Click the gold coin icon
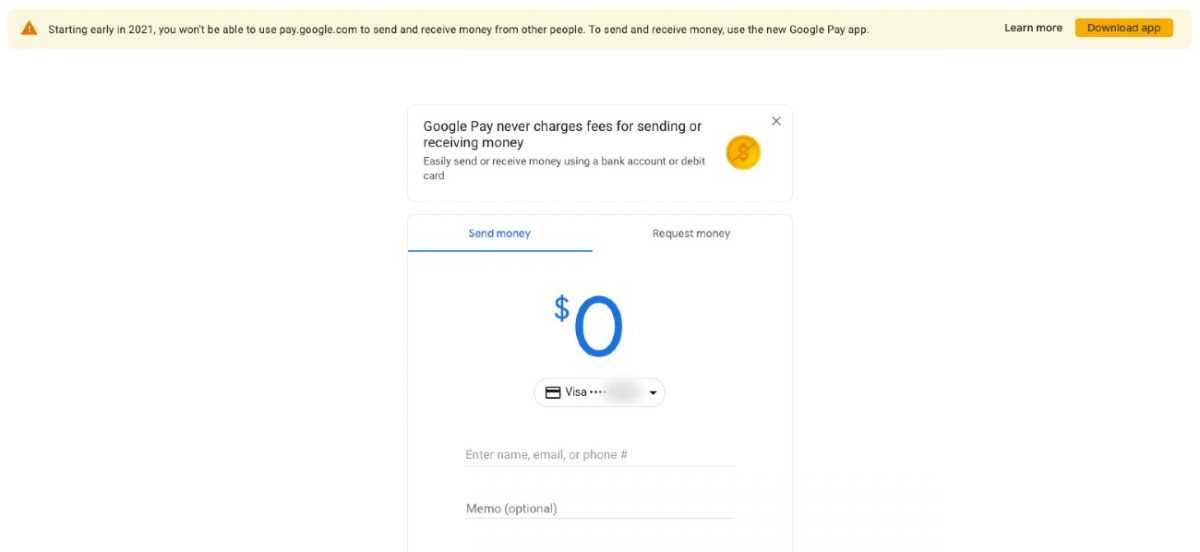Screen dimensions: 1200x552 (743, 152)
